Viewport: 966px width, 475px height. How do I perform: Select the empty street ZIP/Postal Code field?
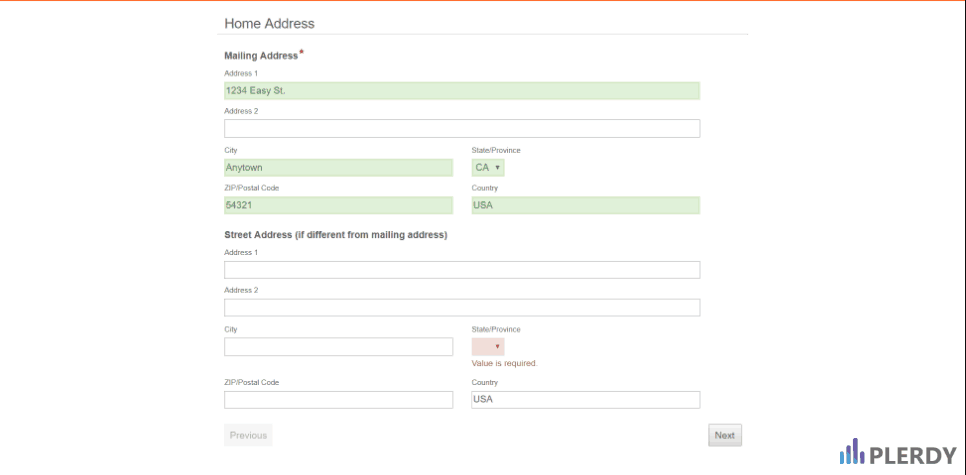338,400
